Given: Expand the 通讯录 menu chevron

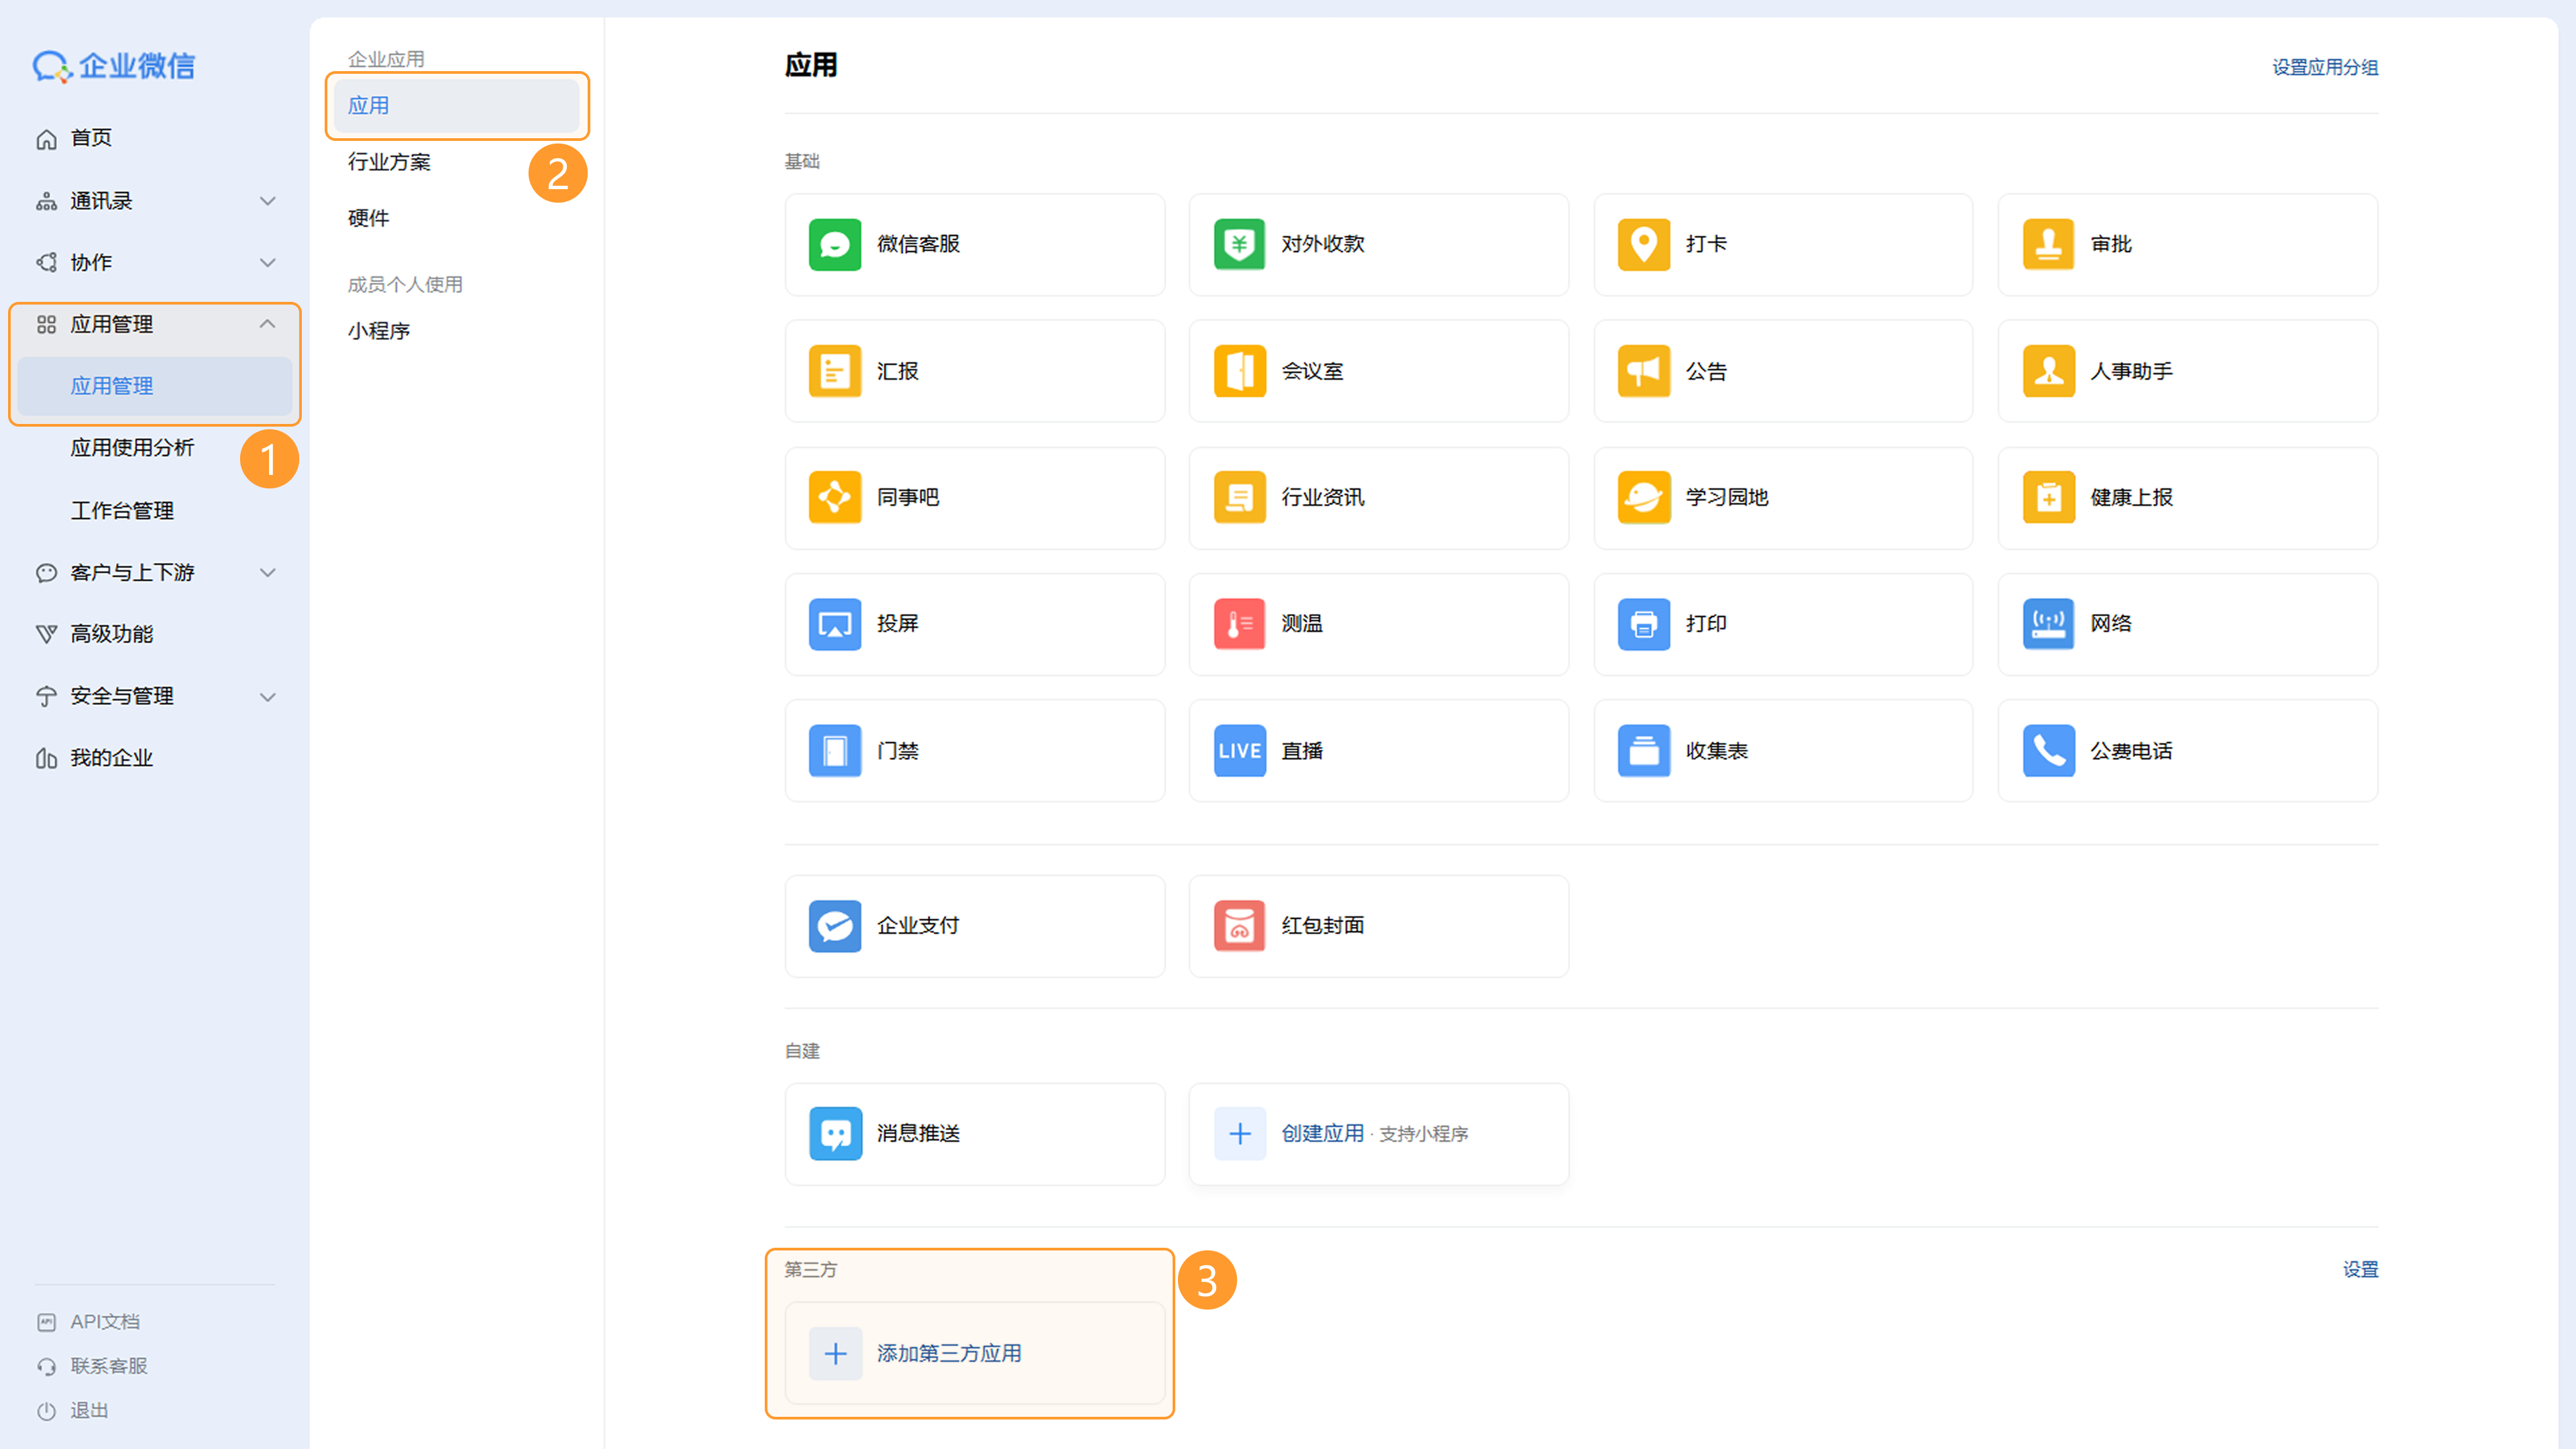Looking at the screenshot, I should pos(267,201).
